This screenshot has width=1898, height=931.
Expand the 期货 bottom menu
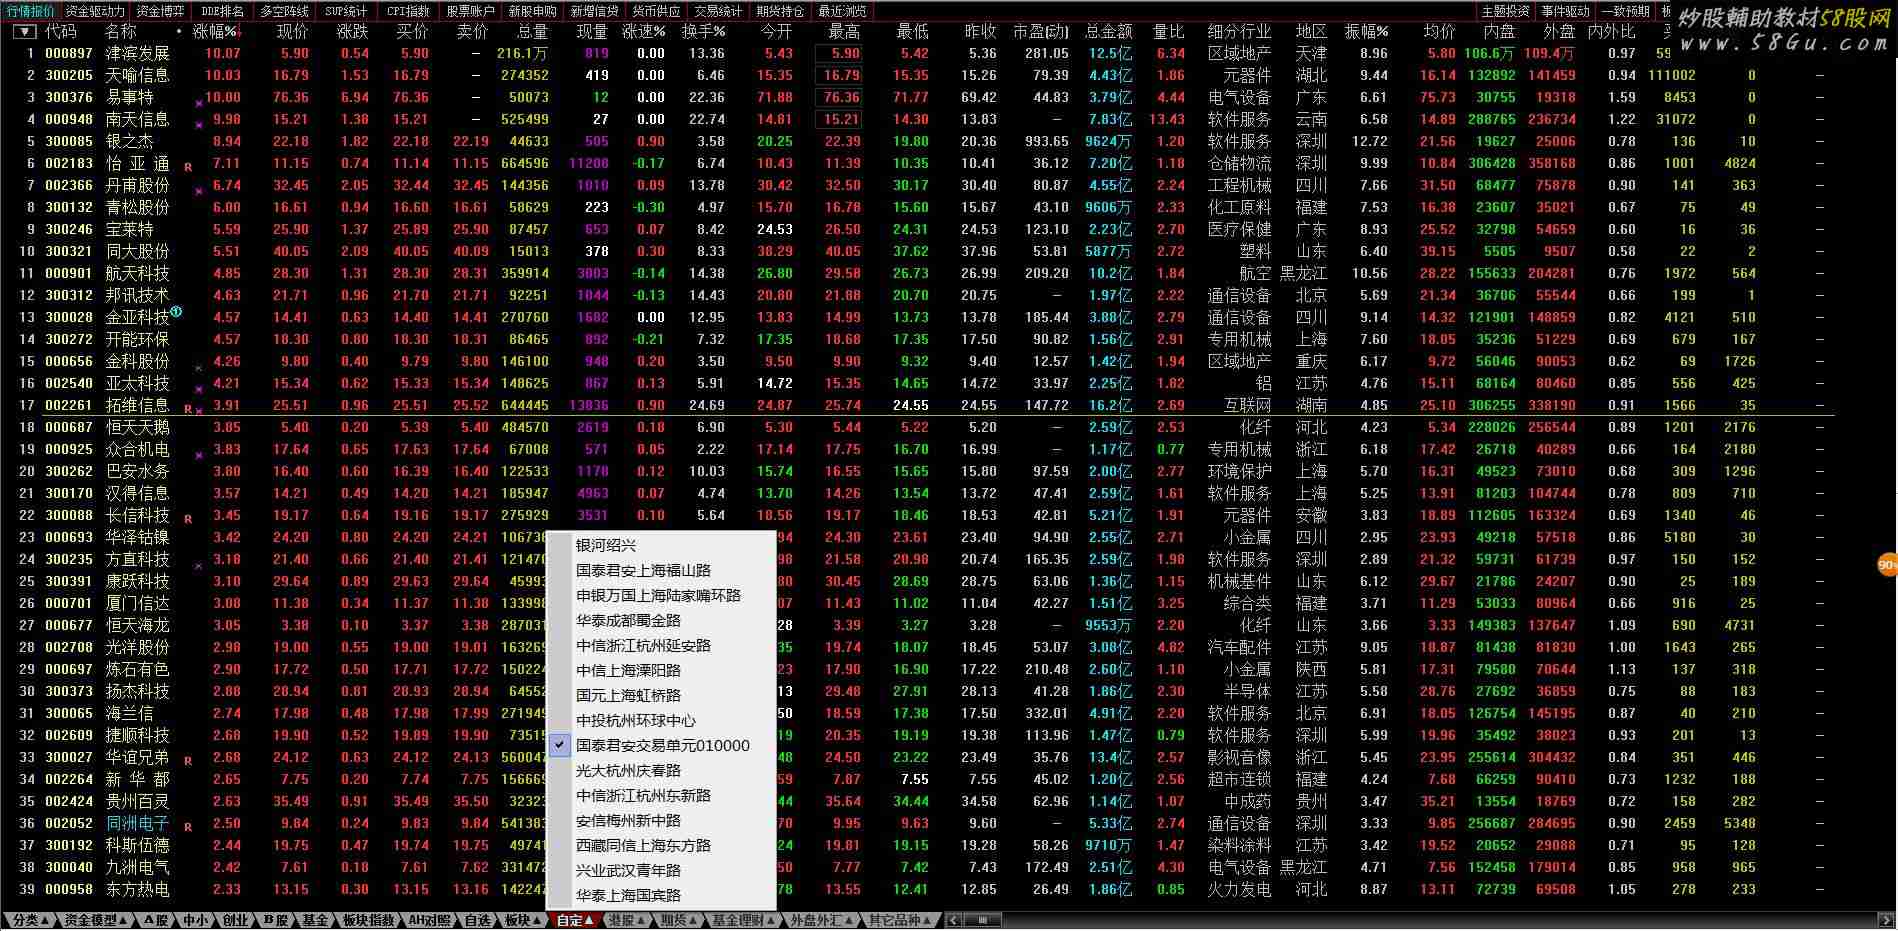(x=680, y=920)
